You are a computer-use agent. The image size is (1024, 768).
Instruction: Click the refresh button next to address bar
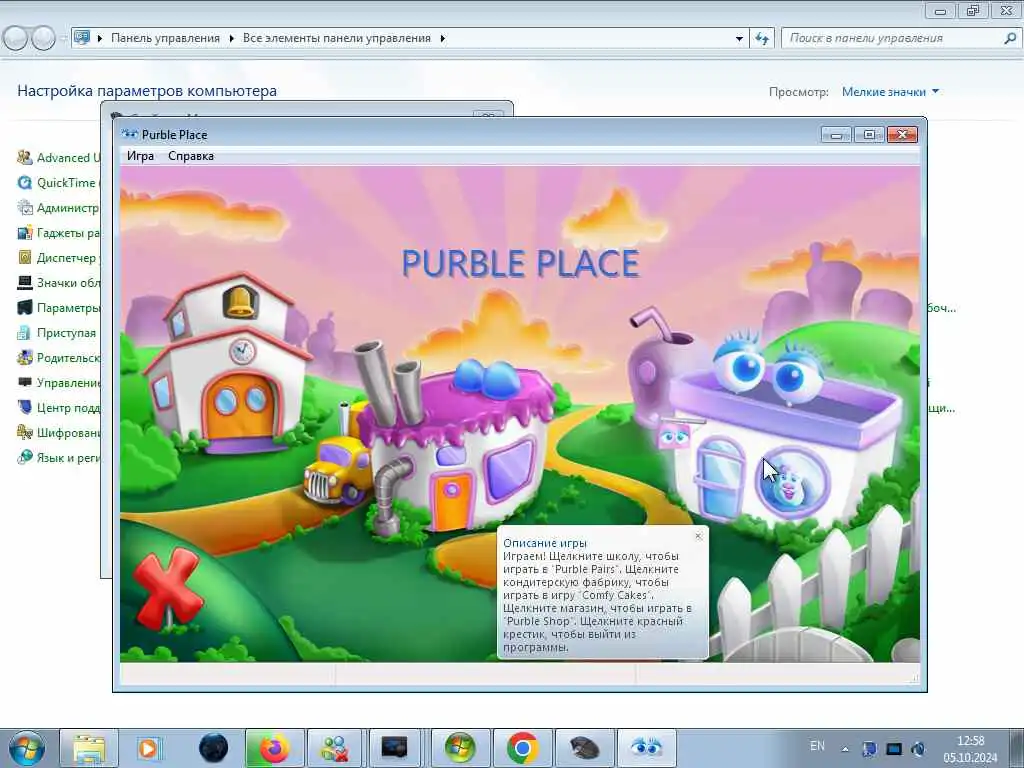coord(762,38)
